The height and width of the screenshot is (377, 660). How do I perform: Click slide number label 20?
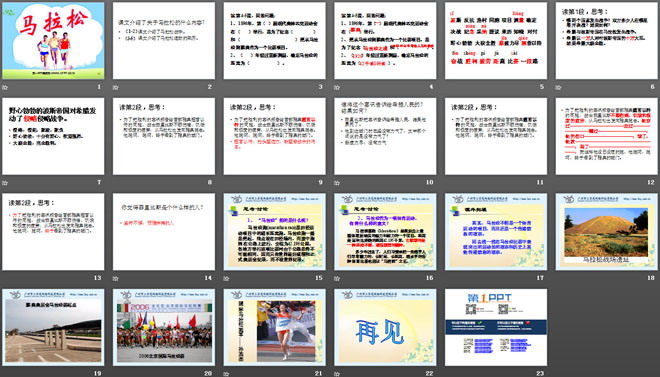pos(208,373)
